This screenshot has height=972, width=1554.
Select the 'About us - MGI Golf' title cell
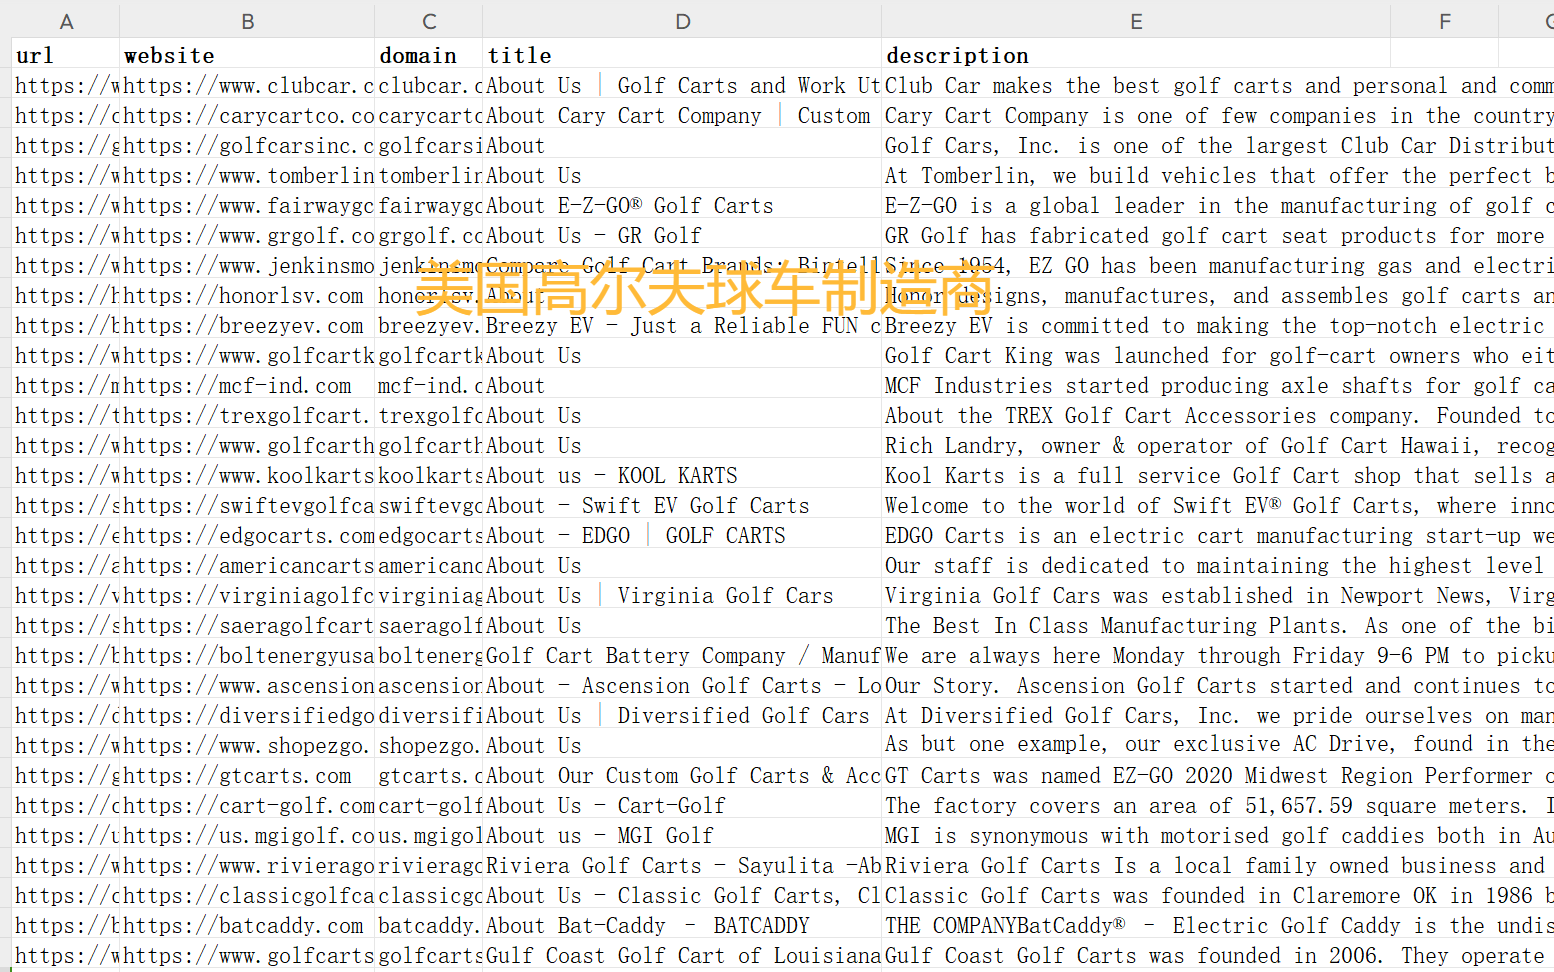point(682,835)
